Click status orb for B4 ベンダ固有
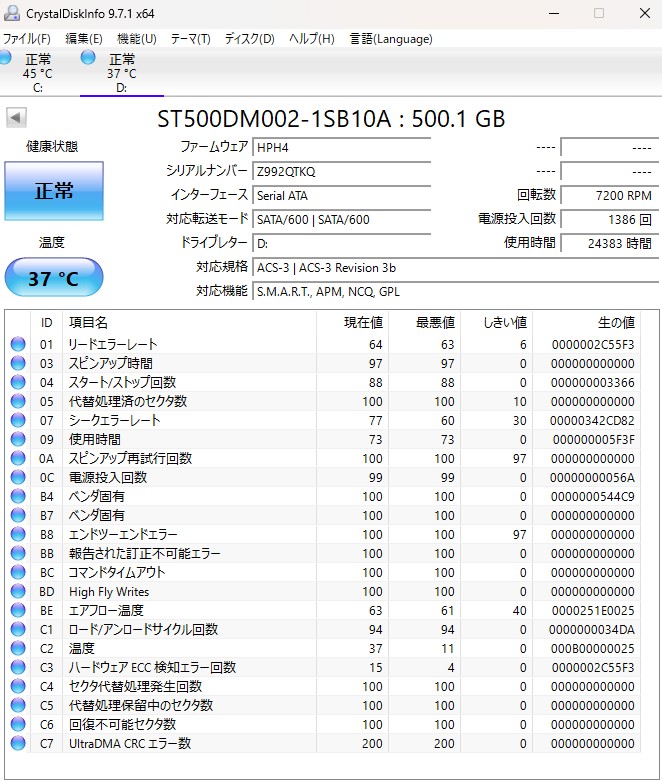Viewport: 662px width, 782px height. pos(18,496)
